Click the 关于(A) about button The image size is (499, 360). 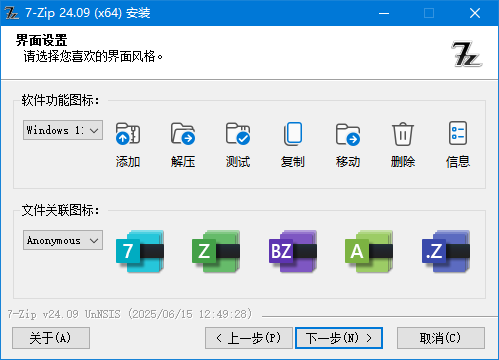point(51,338)
